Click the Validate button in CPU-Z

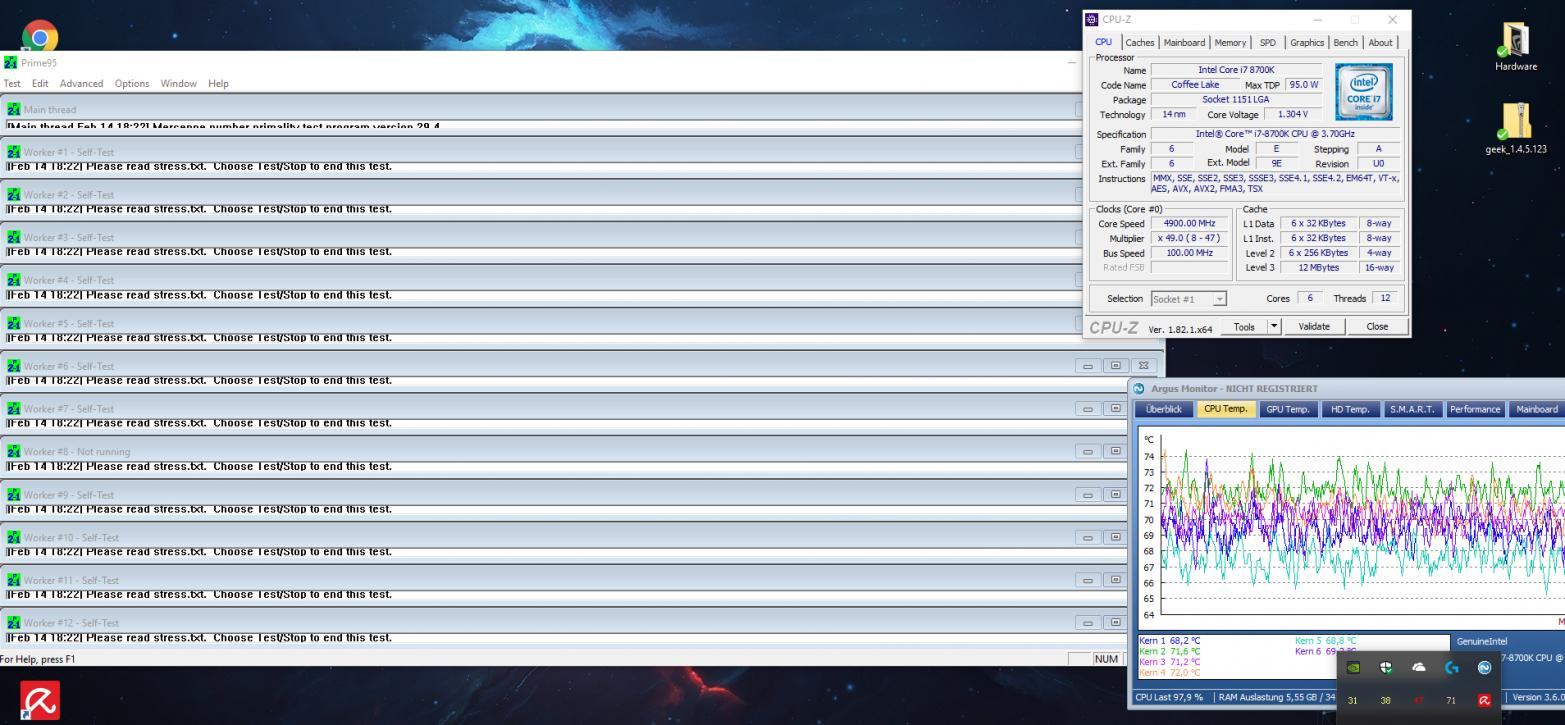(x=1314, y=326)
